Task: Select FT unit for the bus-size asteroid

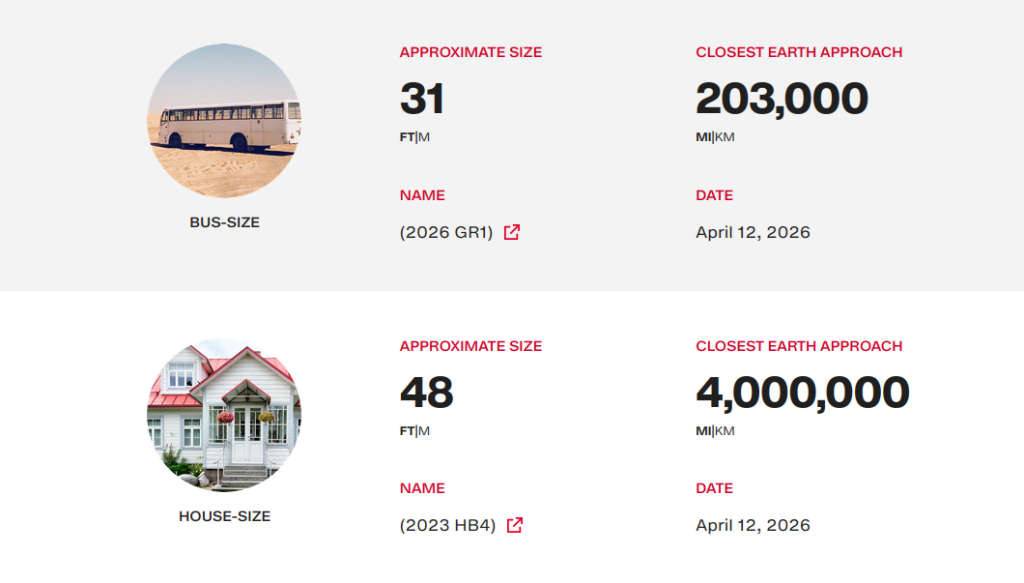Action: click(407, 137)
